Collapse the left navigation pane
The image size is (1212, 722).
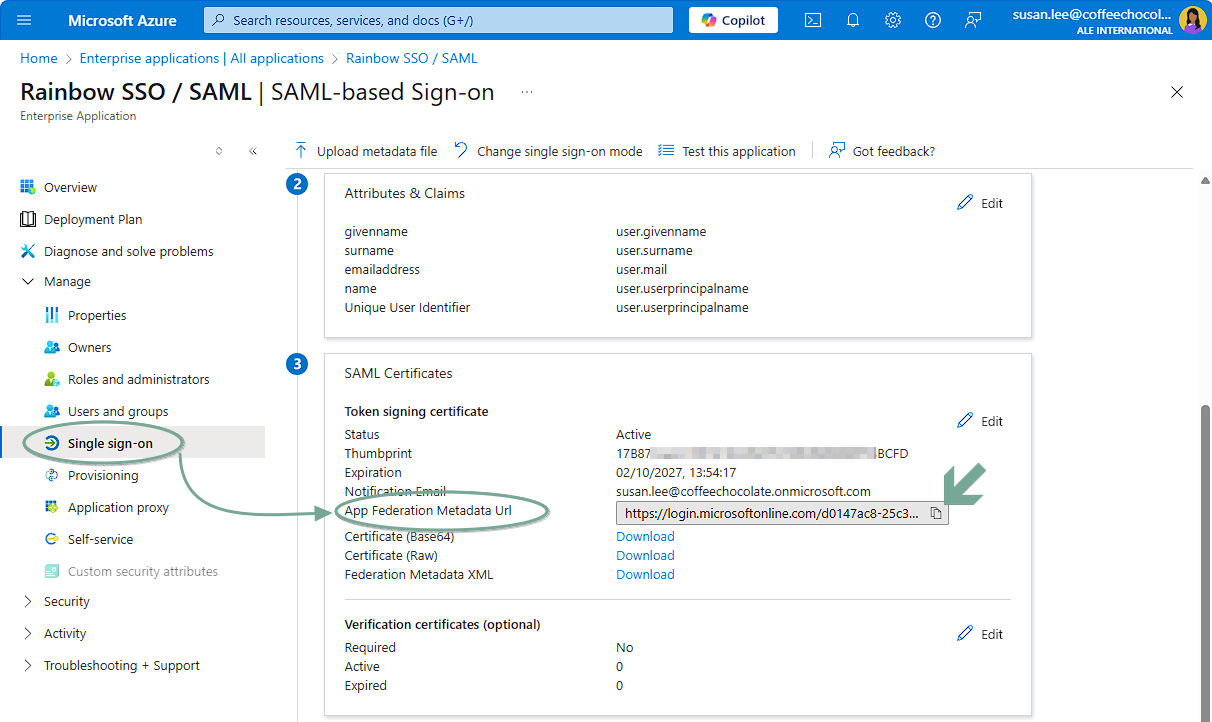pyautogui.click(x=253, y=151)
